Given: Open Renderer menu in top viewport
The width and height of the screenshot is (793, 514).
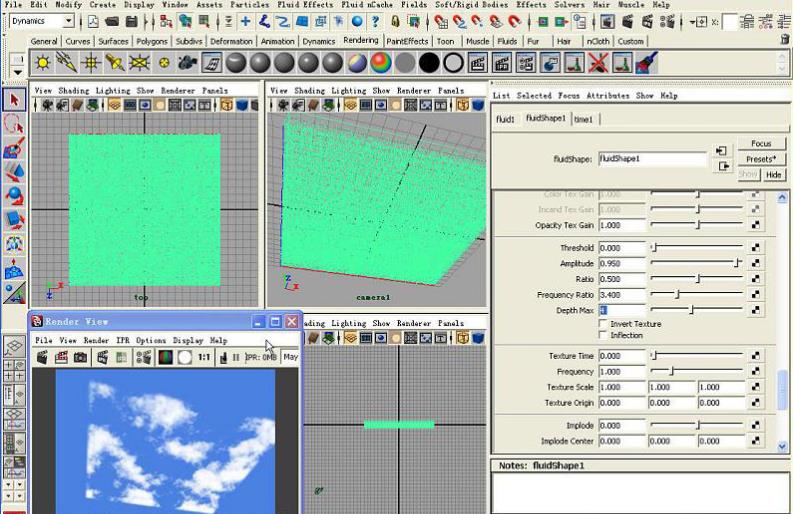Looking at the screenshot, I should click(x=178, y=91).
